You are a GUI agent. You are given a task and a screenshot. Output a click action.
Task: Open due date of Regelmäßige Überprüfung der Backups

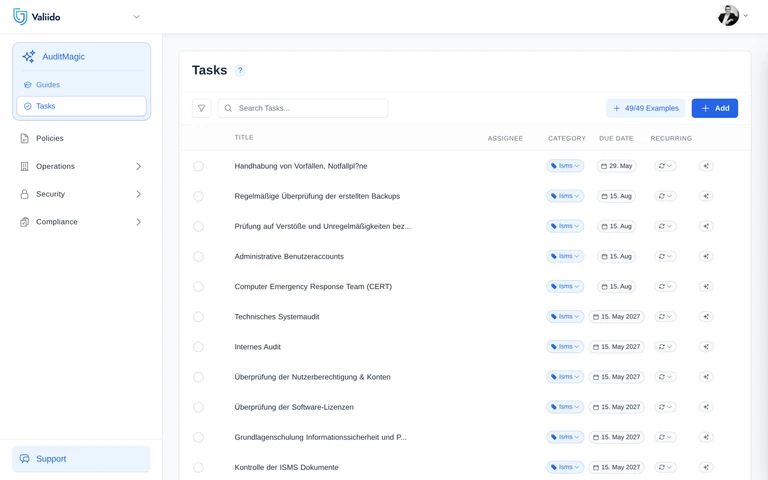click(x=616, y=196)
